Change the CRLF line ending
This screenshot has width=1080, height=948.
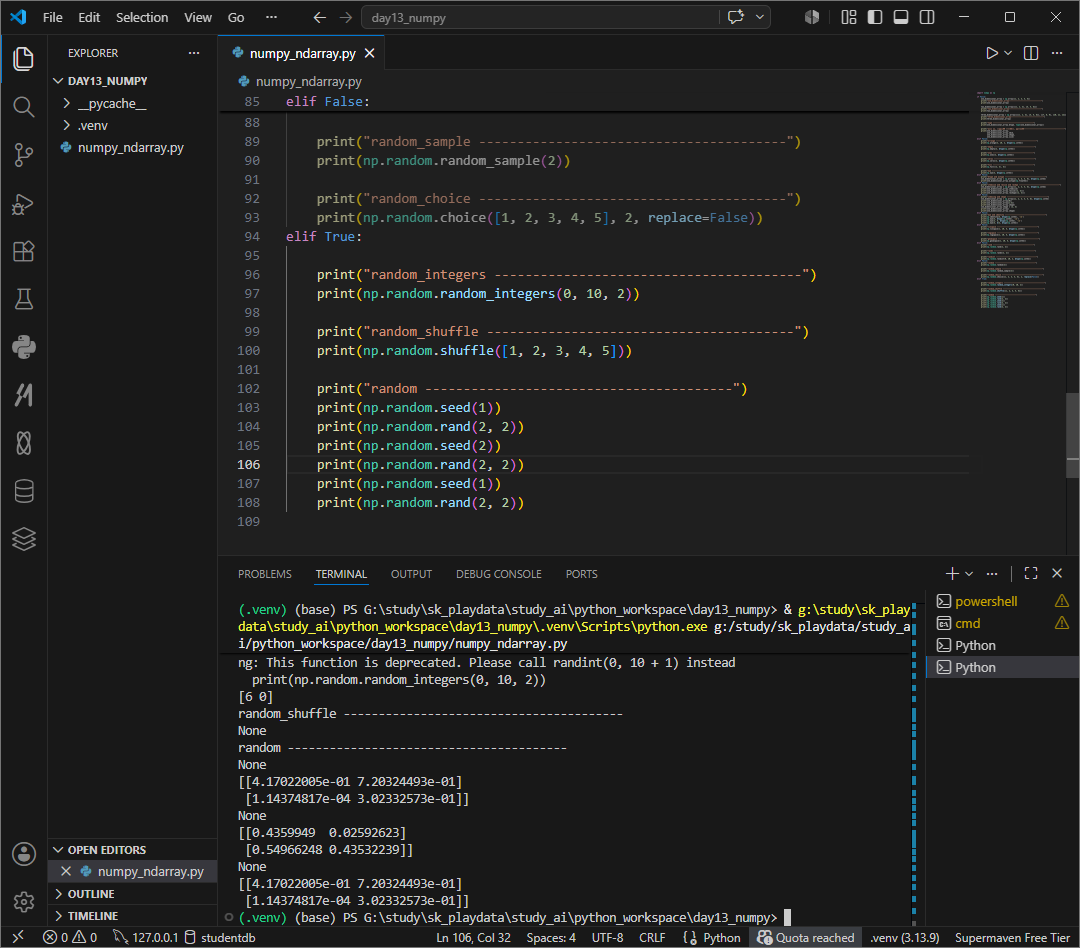[x=652, y=938]
